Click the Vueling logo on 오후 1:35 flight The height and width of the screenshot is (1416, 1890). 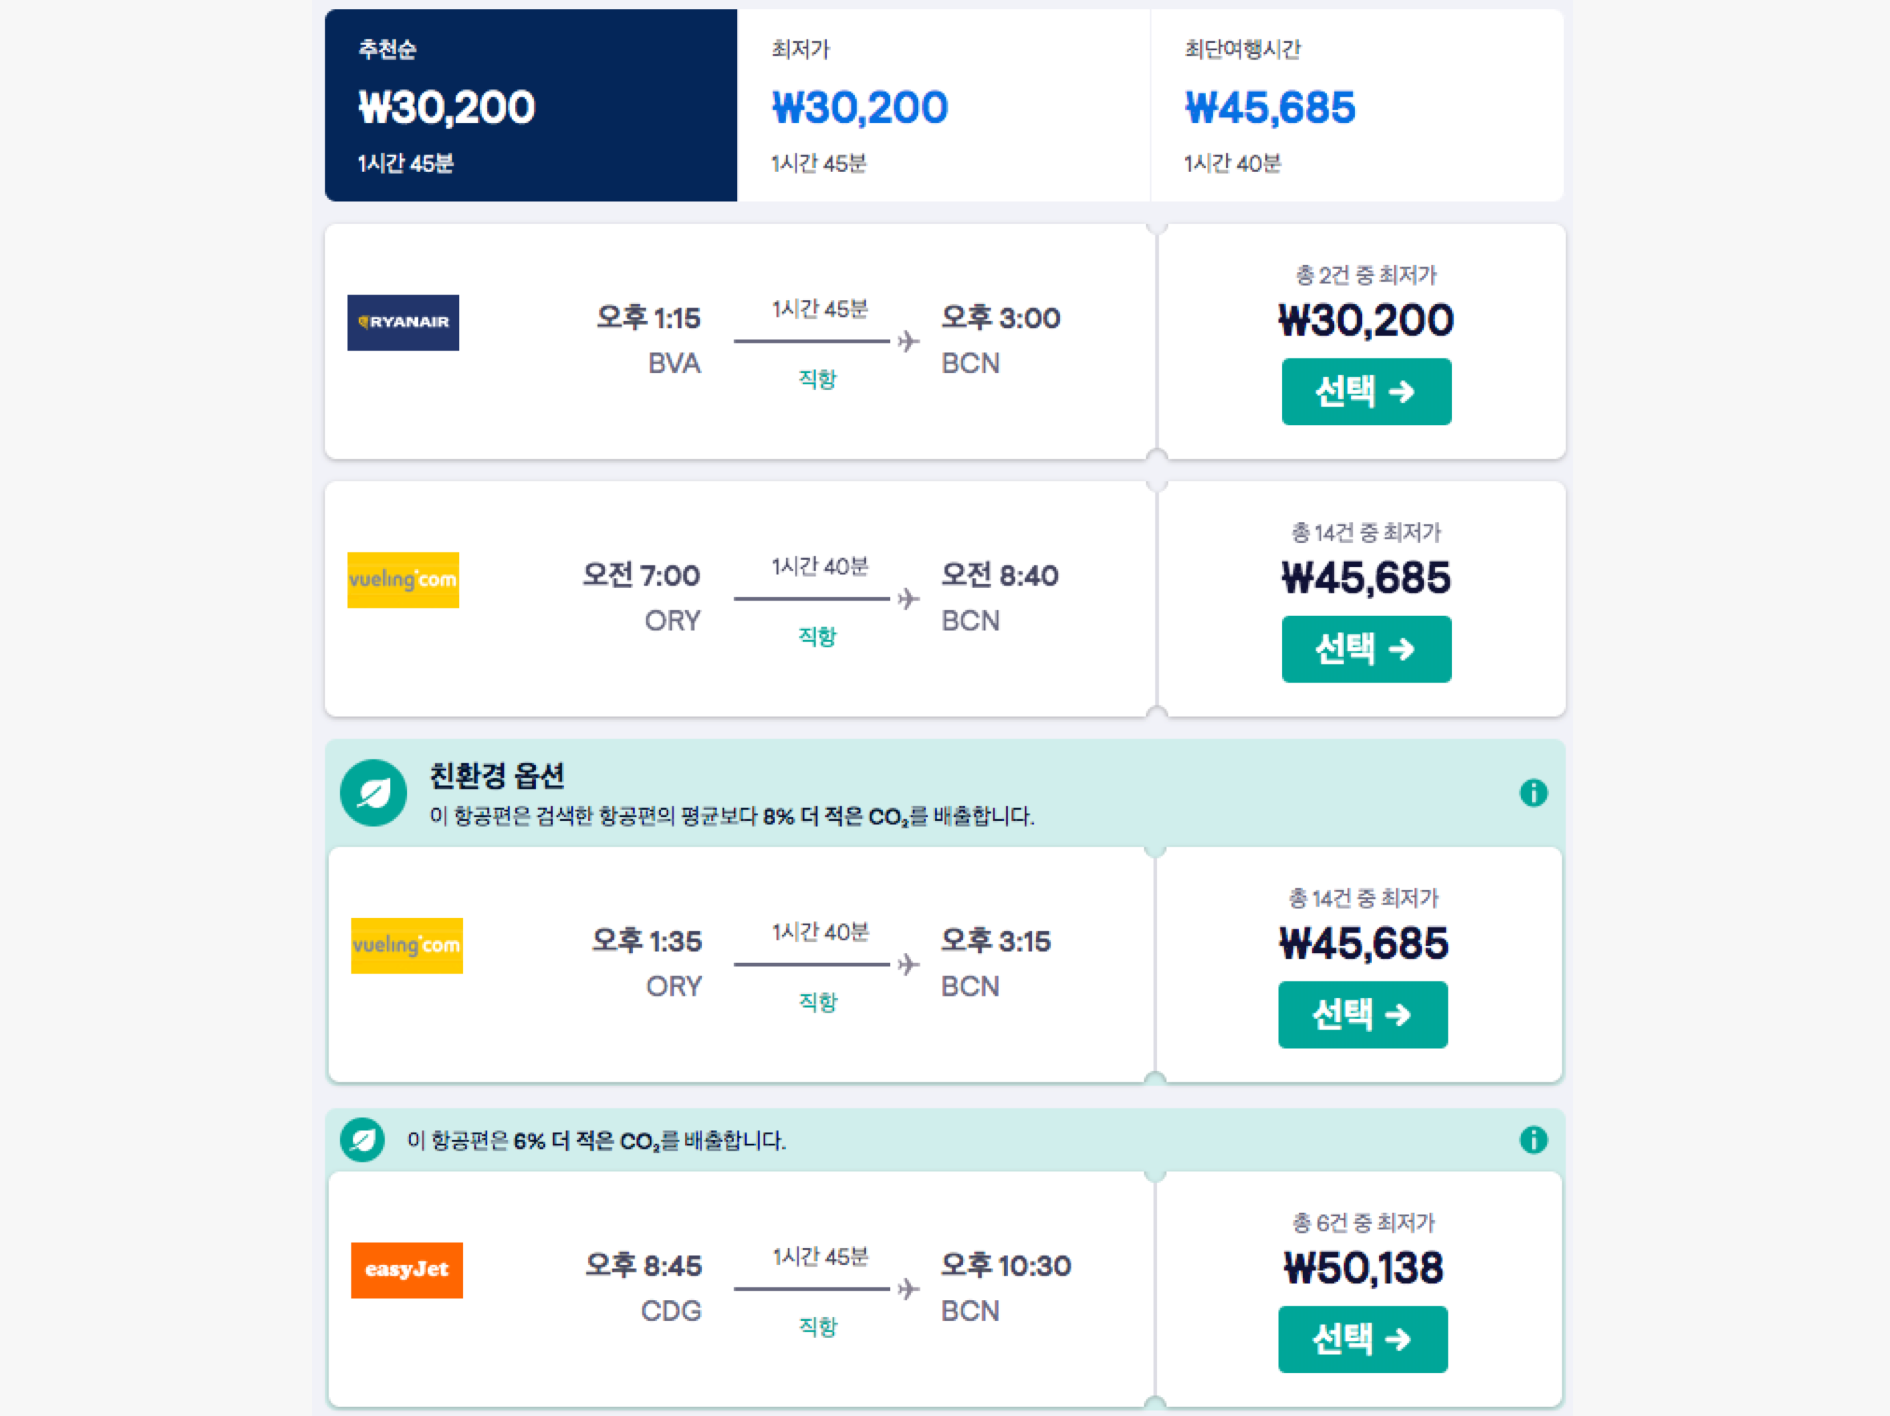coord(407,945)
